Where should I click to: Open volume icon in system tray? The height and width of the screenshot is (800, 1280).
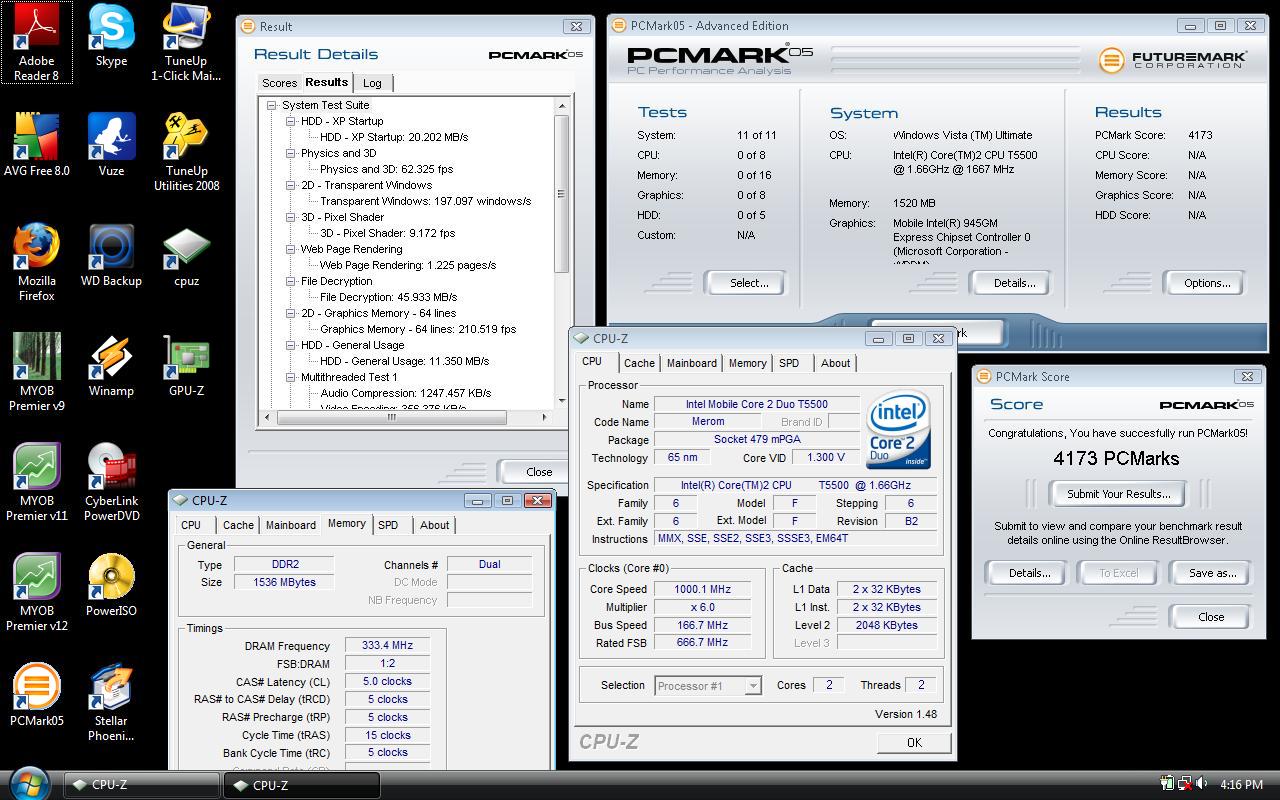coord(1204,784)
